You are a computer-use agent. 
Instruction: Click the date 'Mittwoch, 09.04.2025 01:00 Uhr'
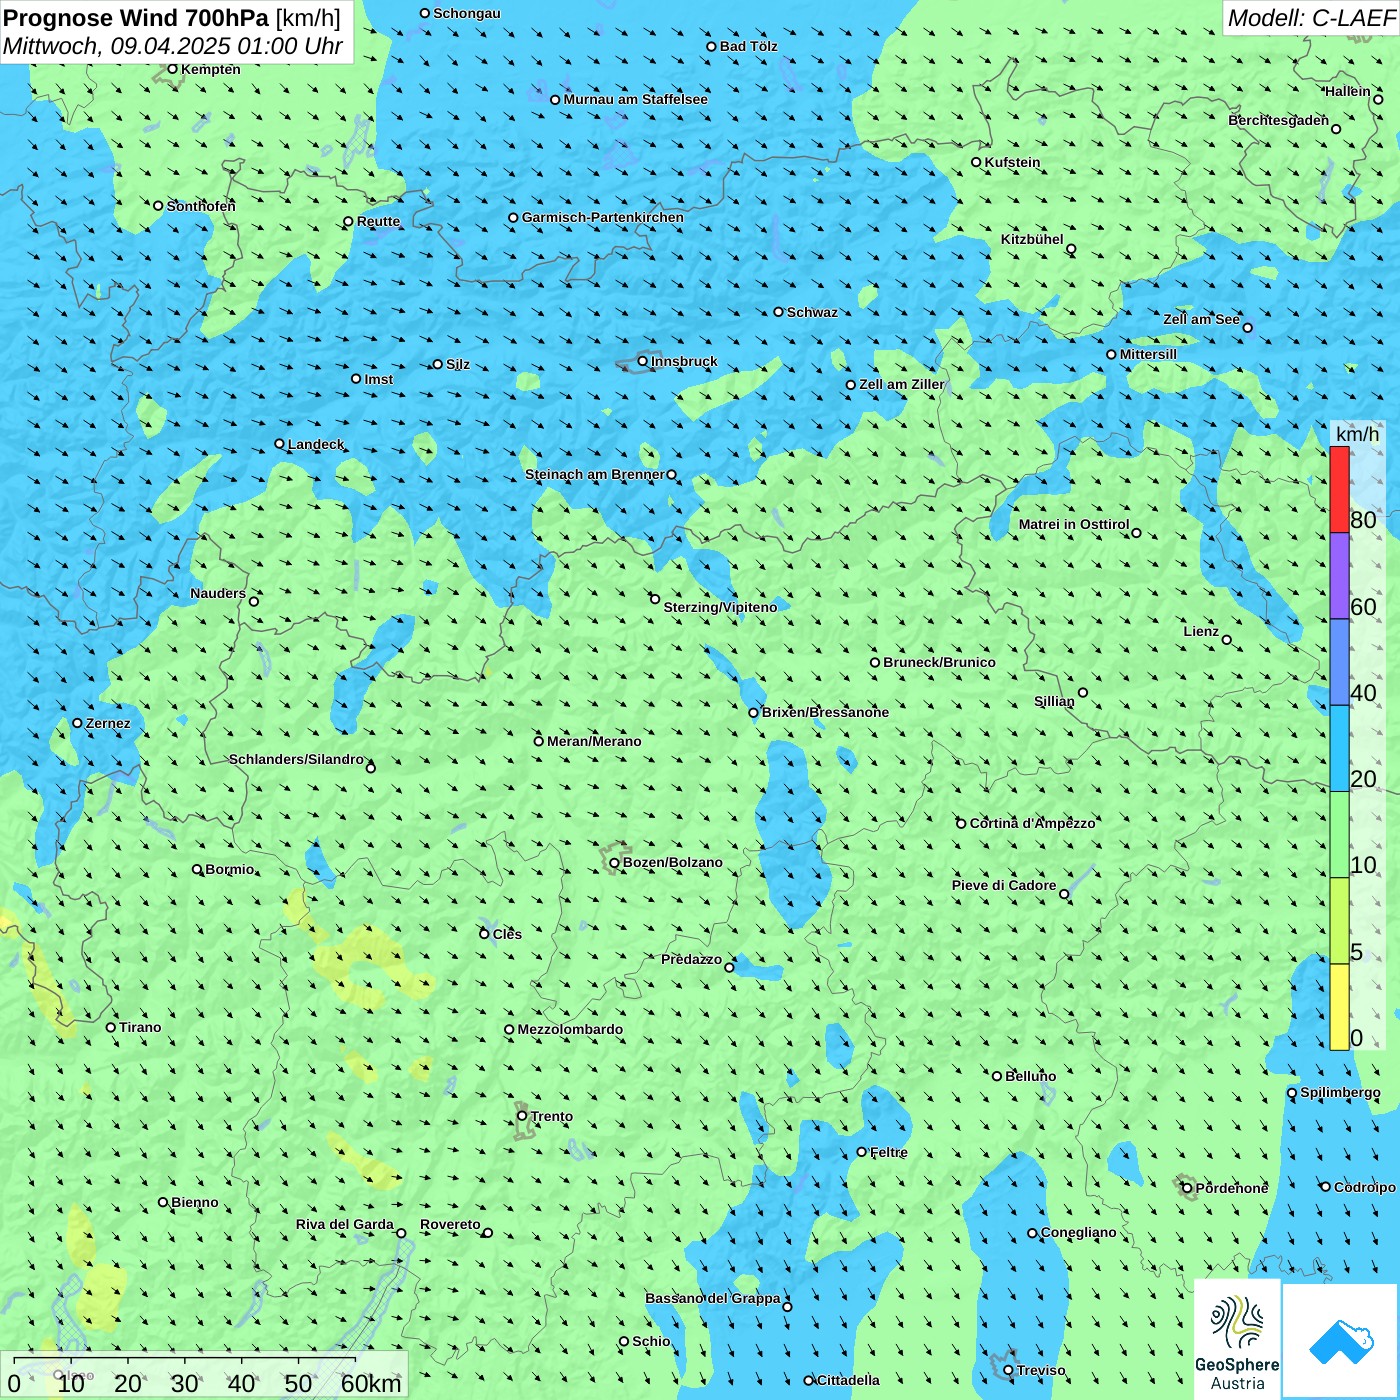(x=173, y=46)
